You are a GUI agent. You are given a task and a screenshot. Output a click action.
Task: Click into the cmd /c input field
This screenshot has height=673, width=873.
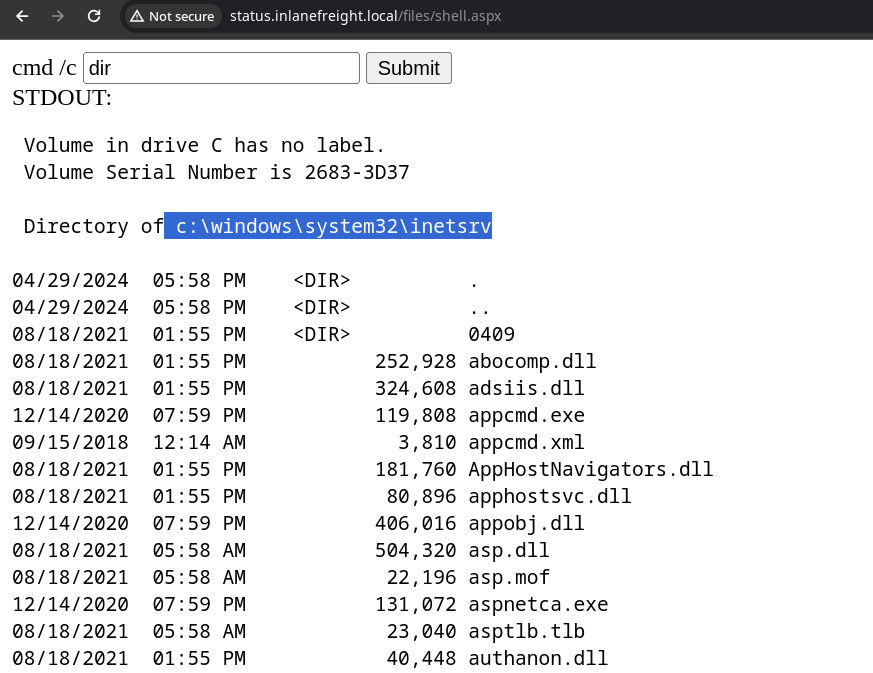tap(221, 68)
